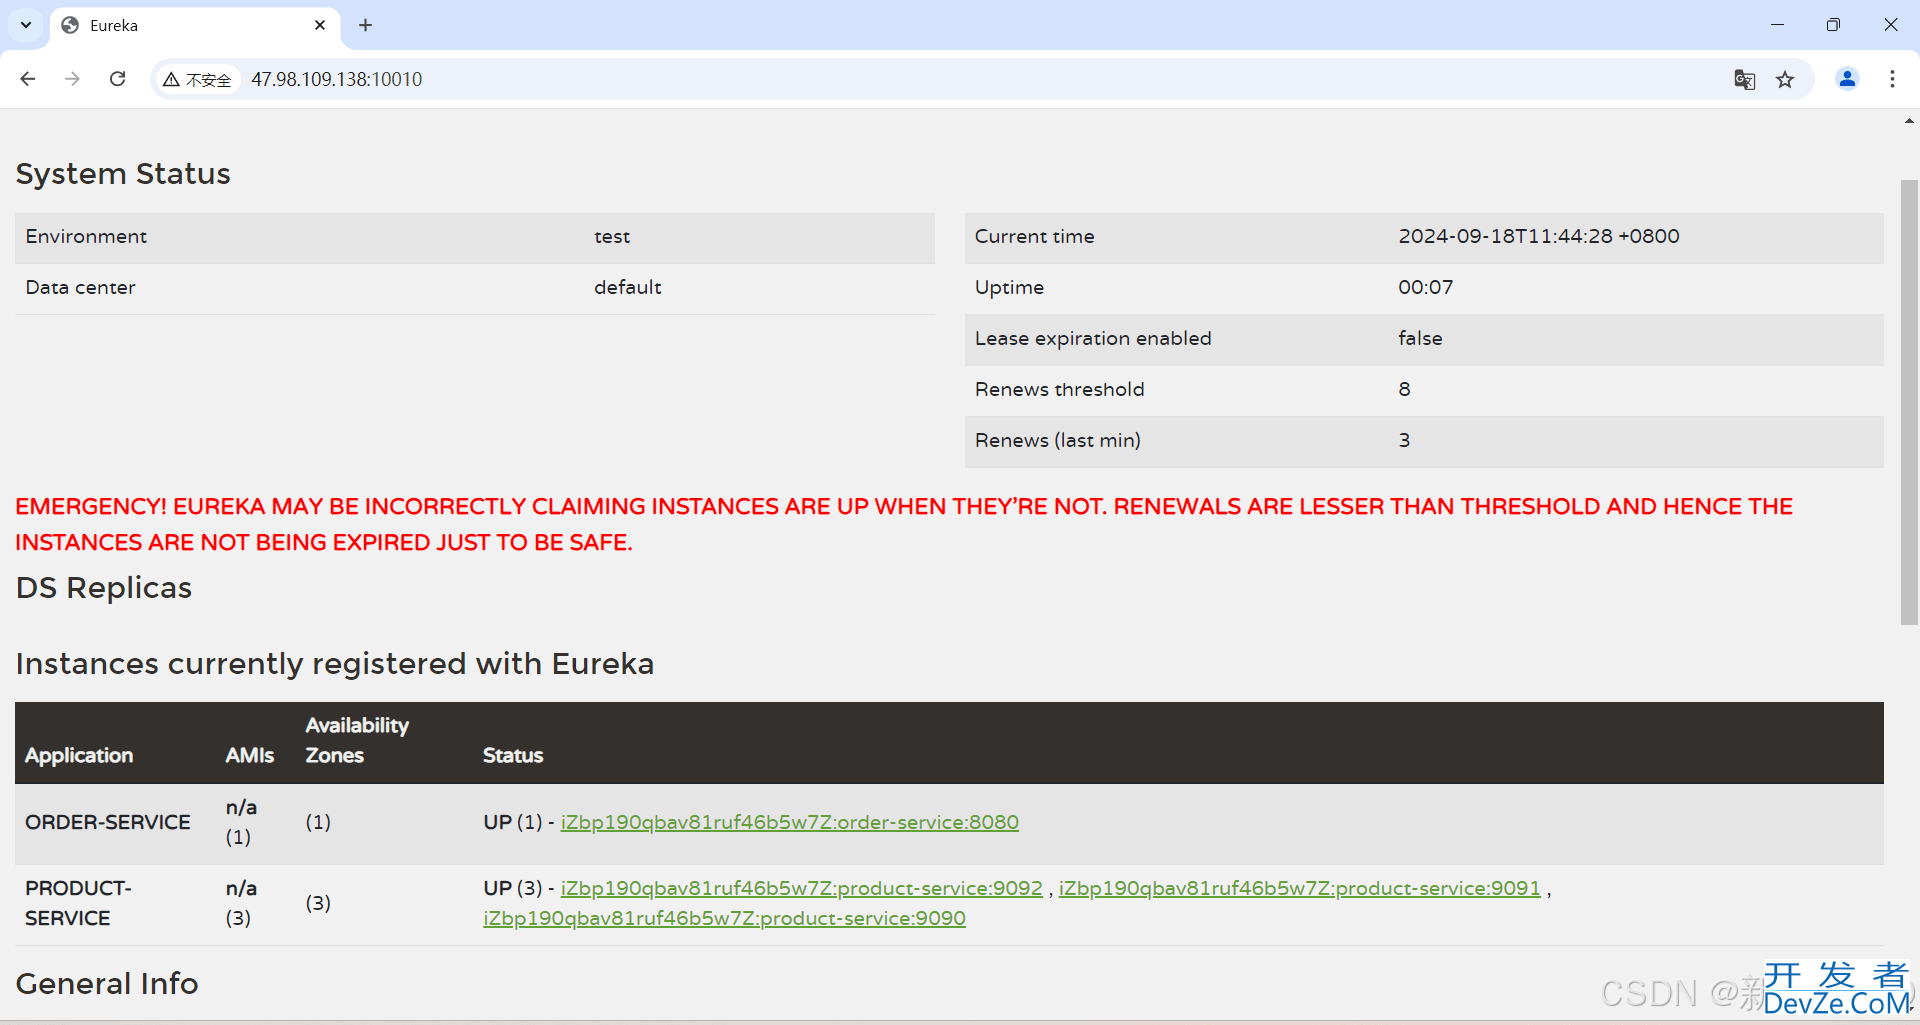Screen dimensions: 1920x1025
Task: Click the System Status heading
Action: pyautogui.click(x=123, y=174)
